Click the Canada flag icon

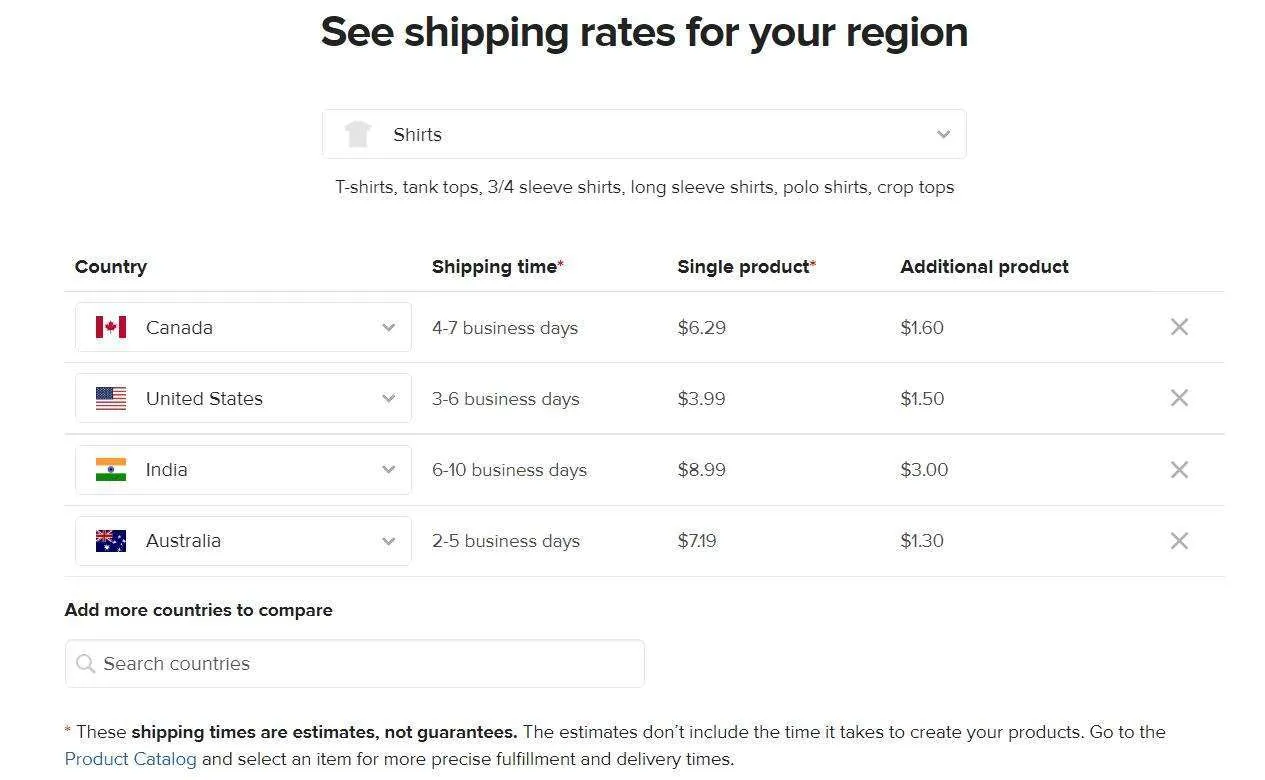tap(111, 327)
